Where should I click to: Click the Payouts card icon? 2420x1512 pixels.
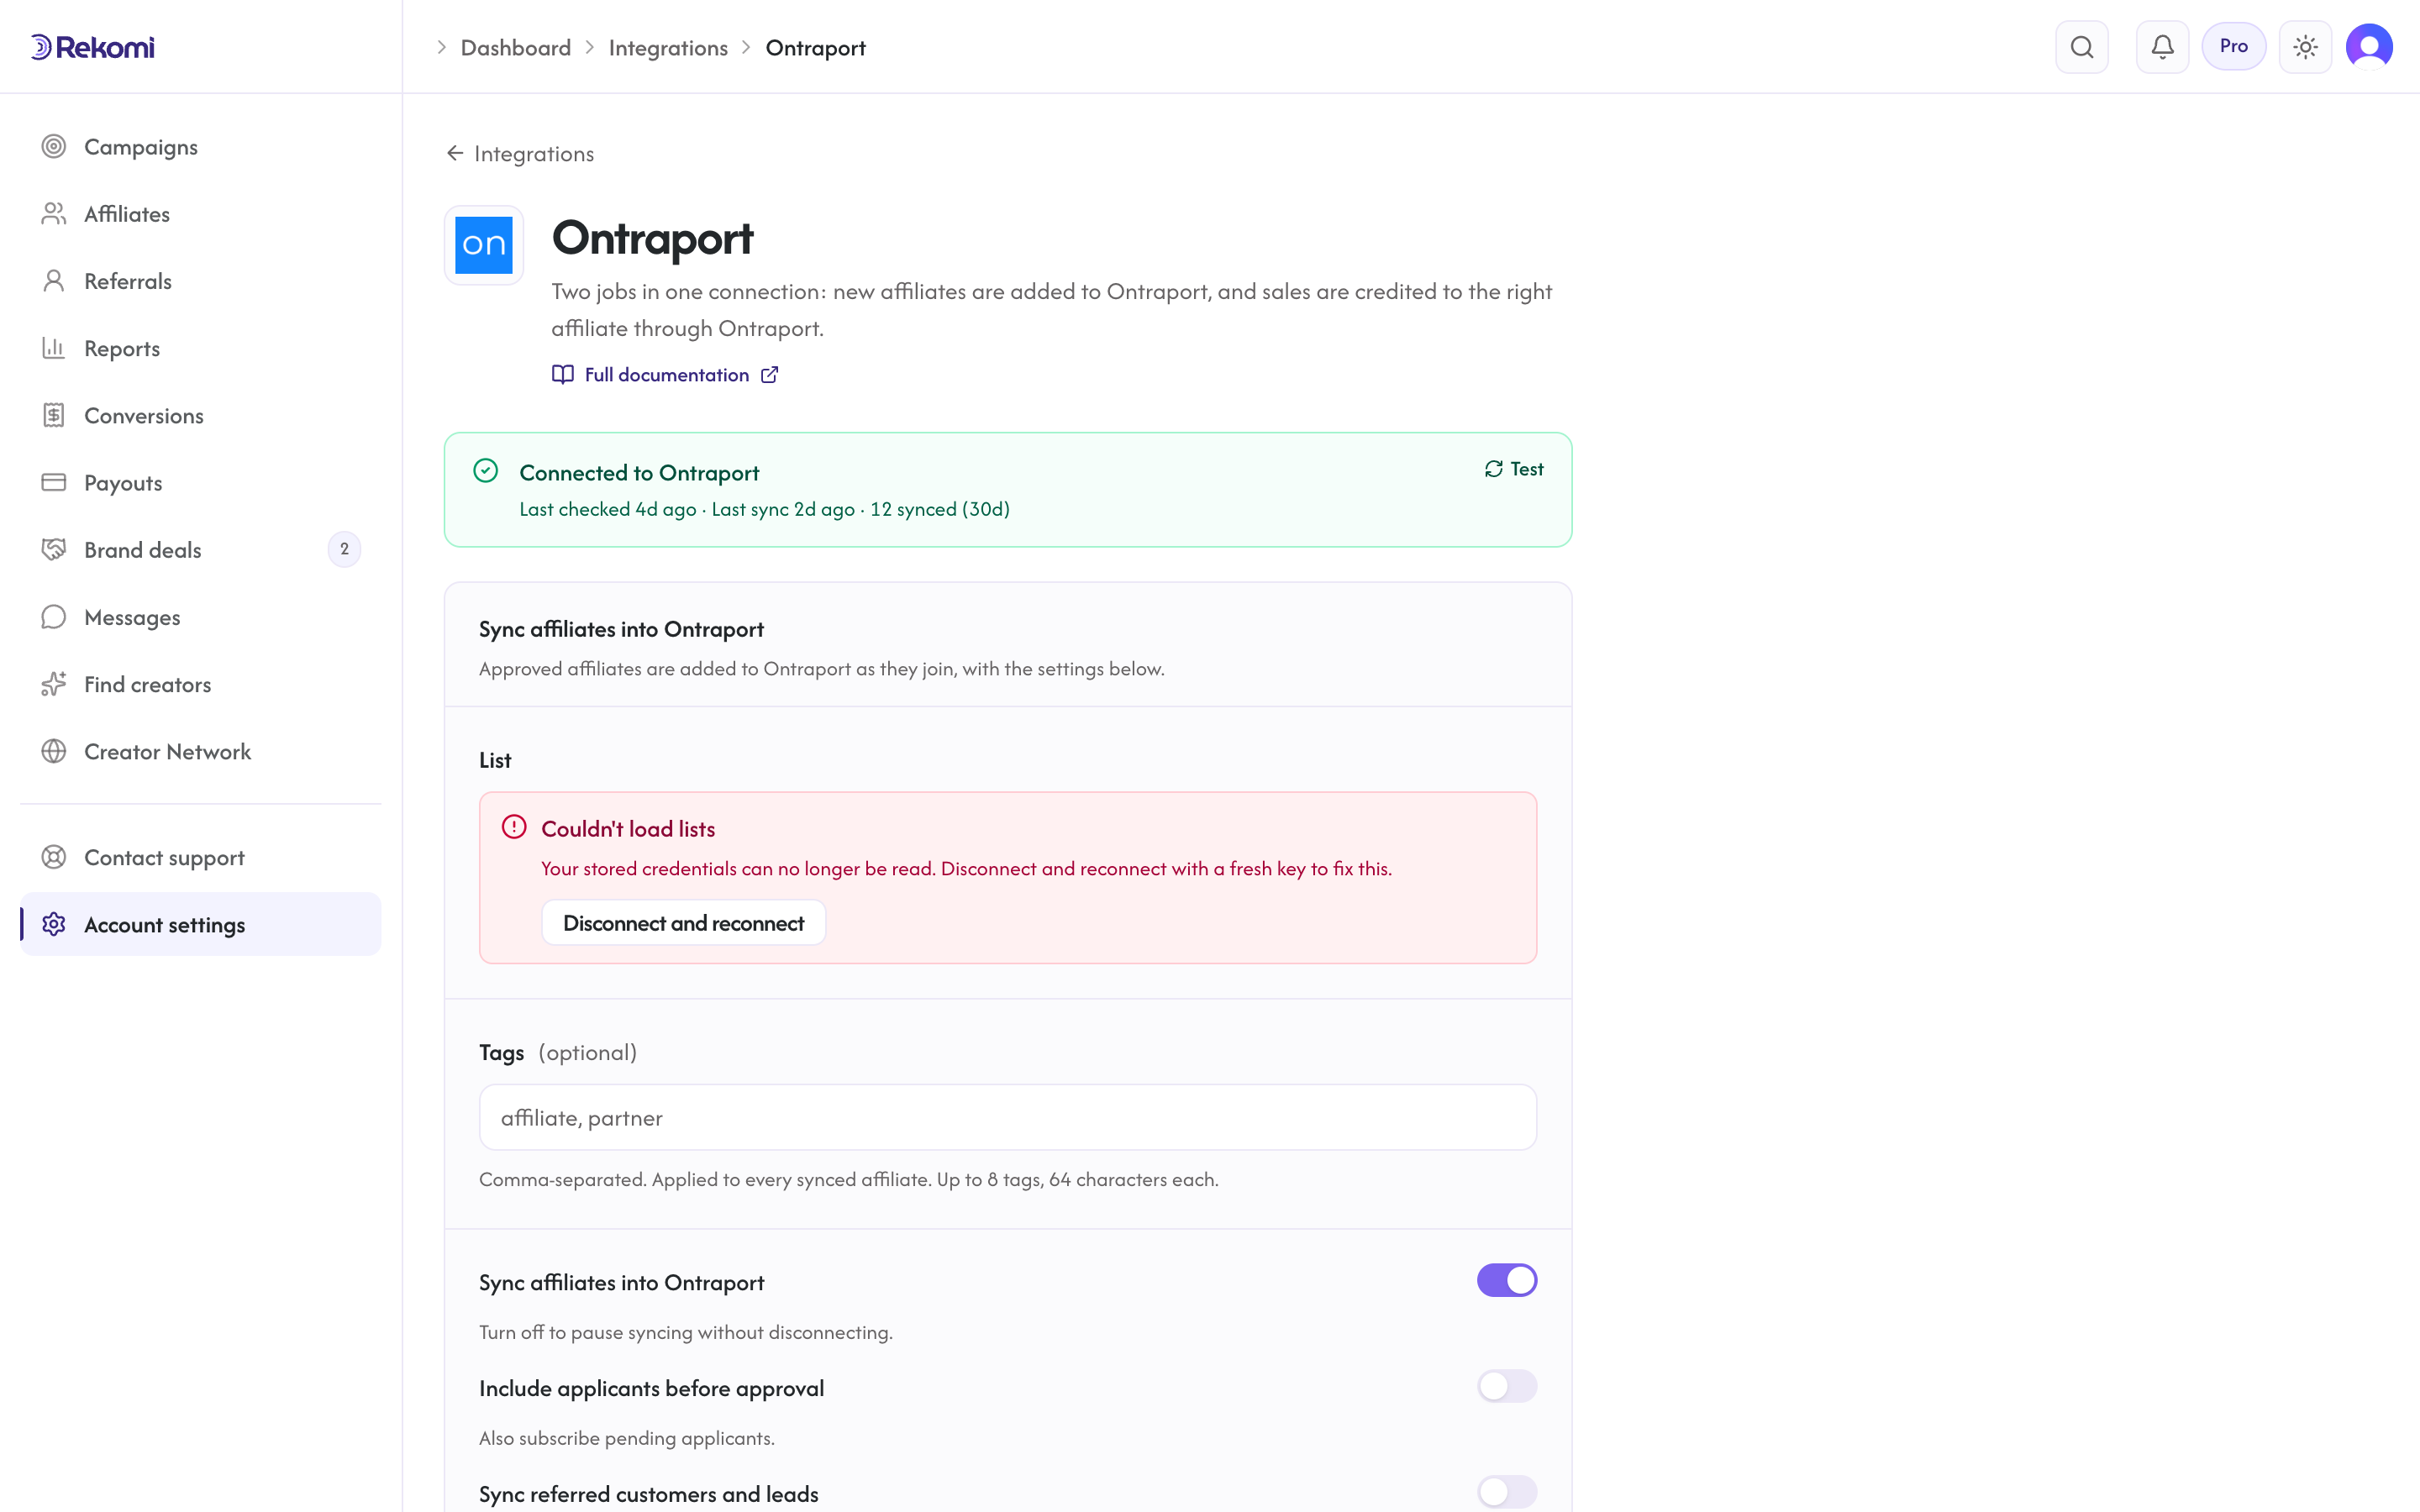click(54, 482)
